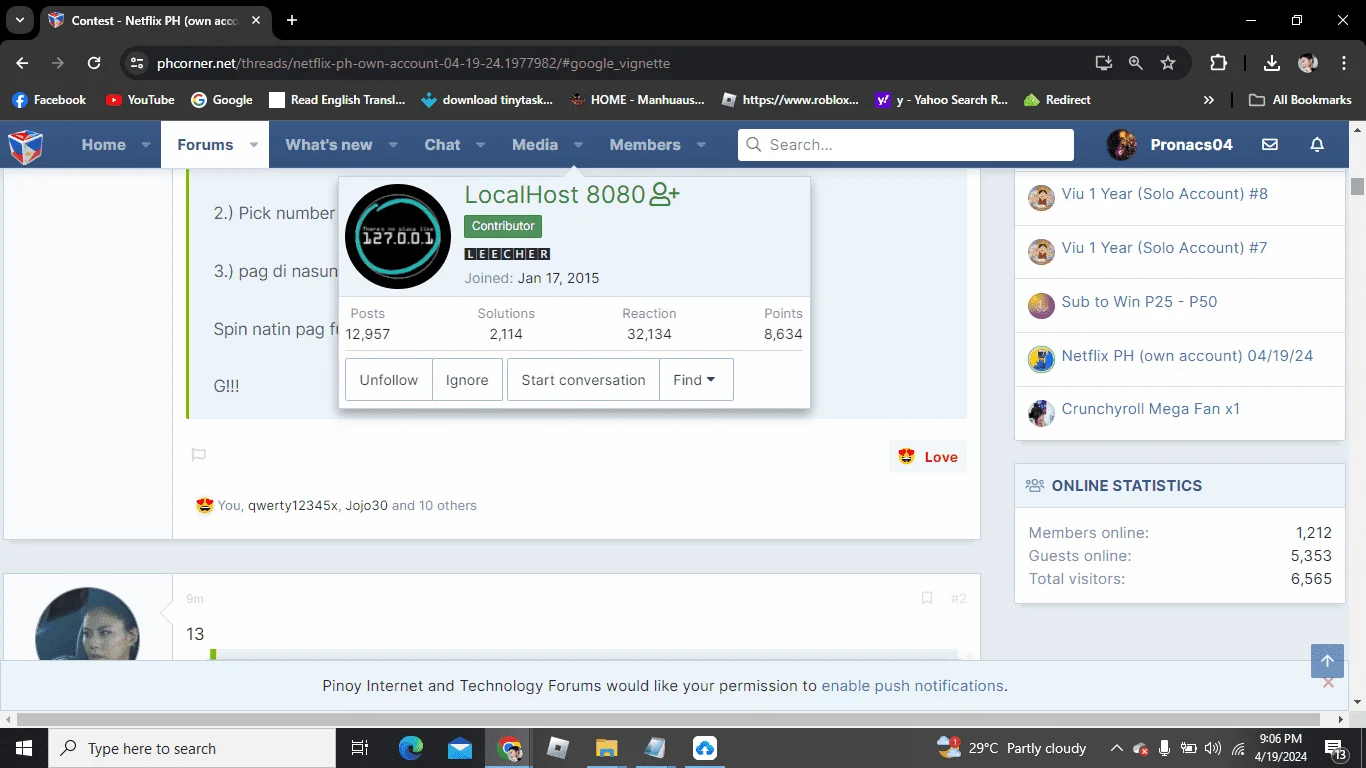Open the zoom magnifier icon in address bar
The image size is (1366, 768).
click(1136, 63)
